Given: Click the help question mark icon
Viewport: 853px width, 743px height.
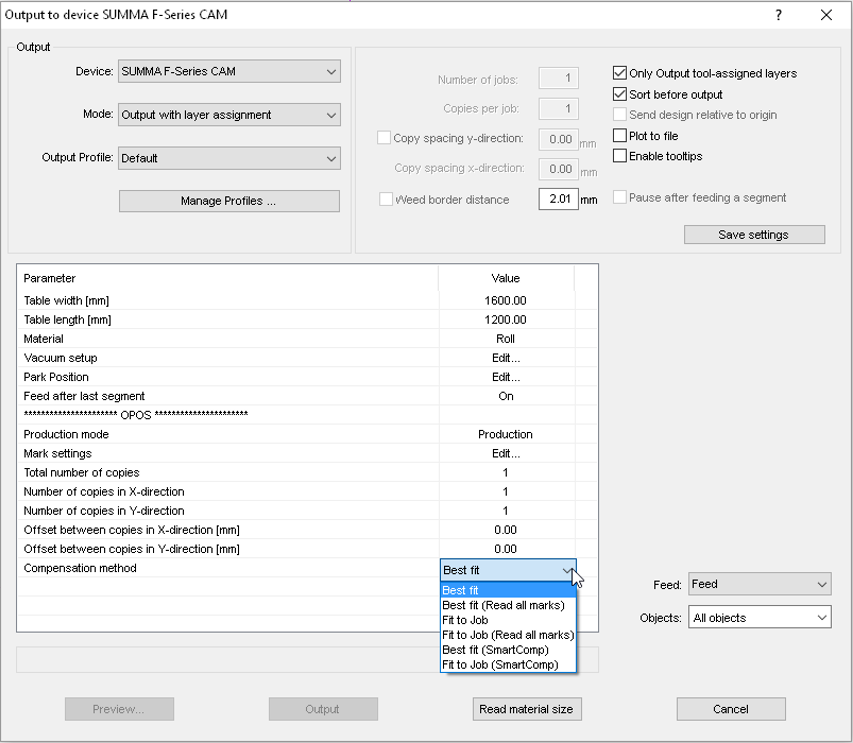Looking at the screenshot, I should pyautogui.click(x=778, y=15).
